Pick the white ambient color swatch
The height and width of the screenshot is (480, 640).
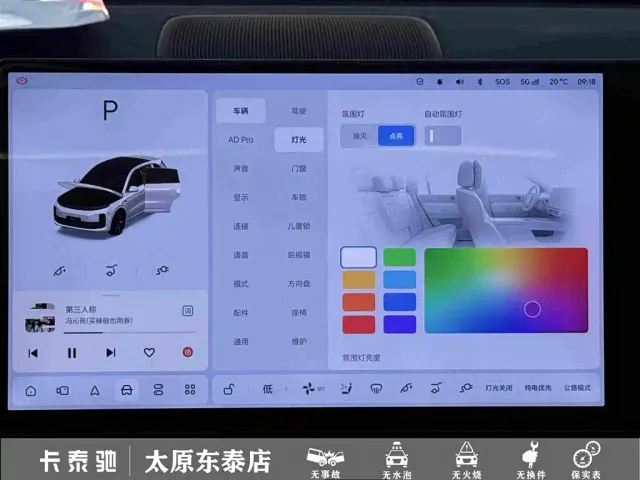pos(358,257)
